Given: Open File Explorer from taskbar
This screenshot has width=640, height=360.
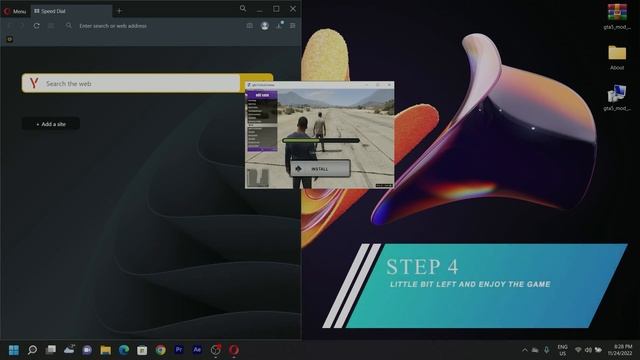Looking at the screenshot, I should 105,350.
